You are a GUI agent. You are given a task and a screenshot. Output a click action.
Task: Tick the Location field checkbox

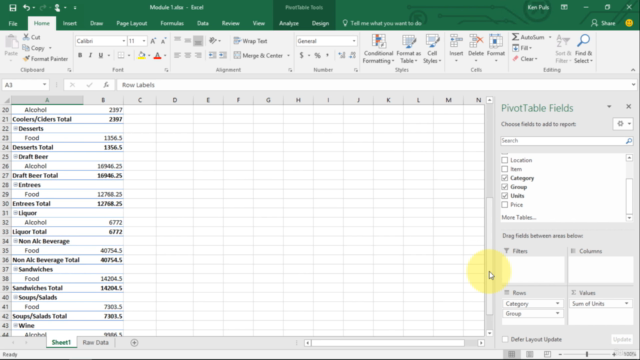tap(505, 160)
